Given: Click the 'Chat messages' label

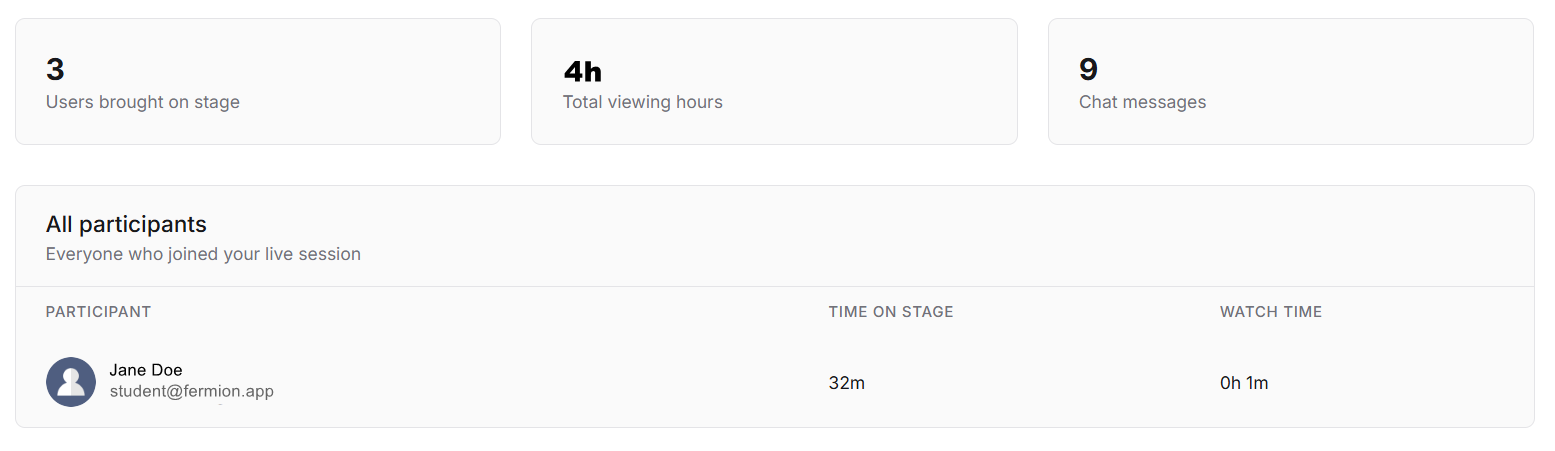Looking at the screenshot, I should coord(1142,102).
